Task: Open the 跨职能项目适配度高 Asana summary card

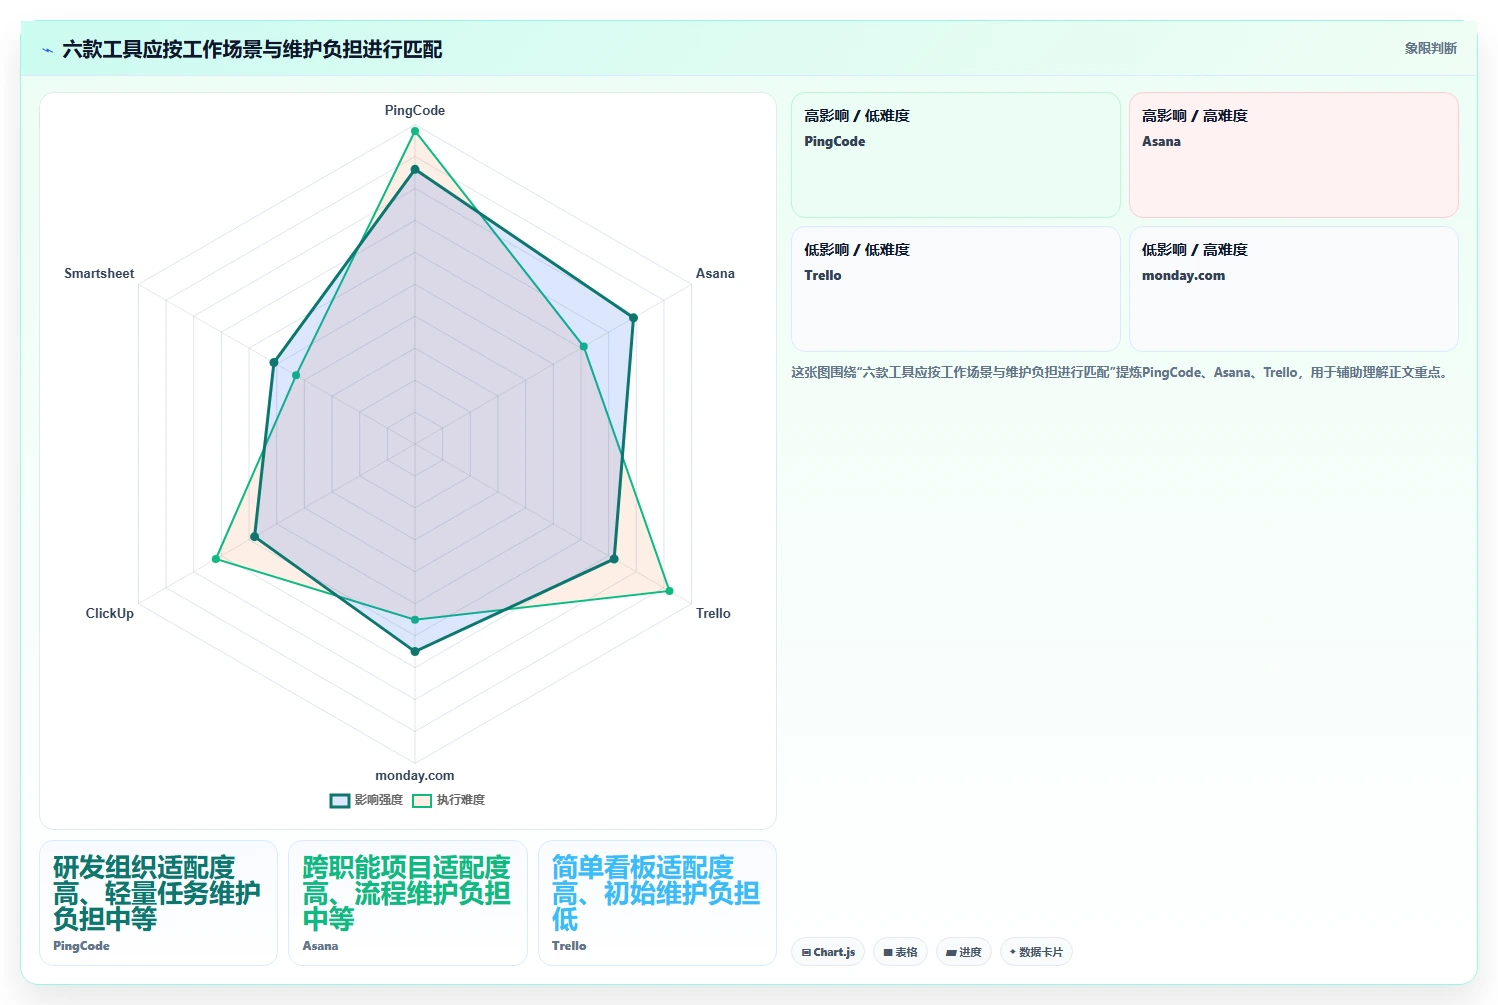Action: [x=408, y=903]
